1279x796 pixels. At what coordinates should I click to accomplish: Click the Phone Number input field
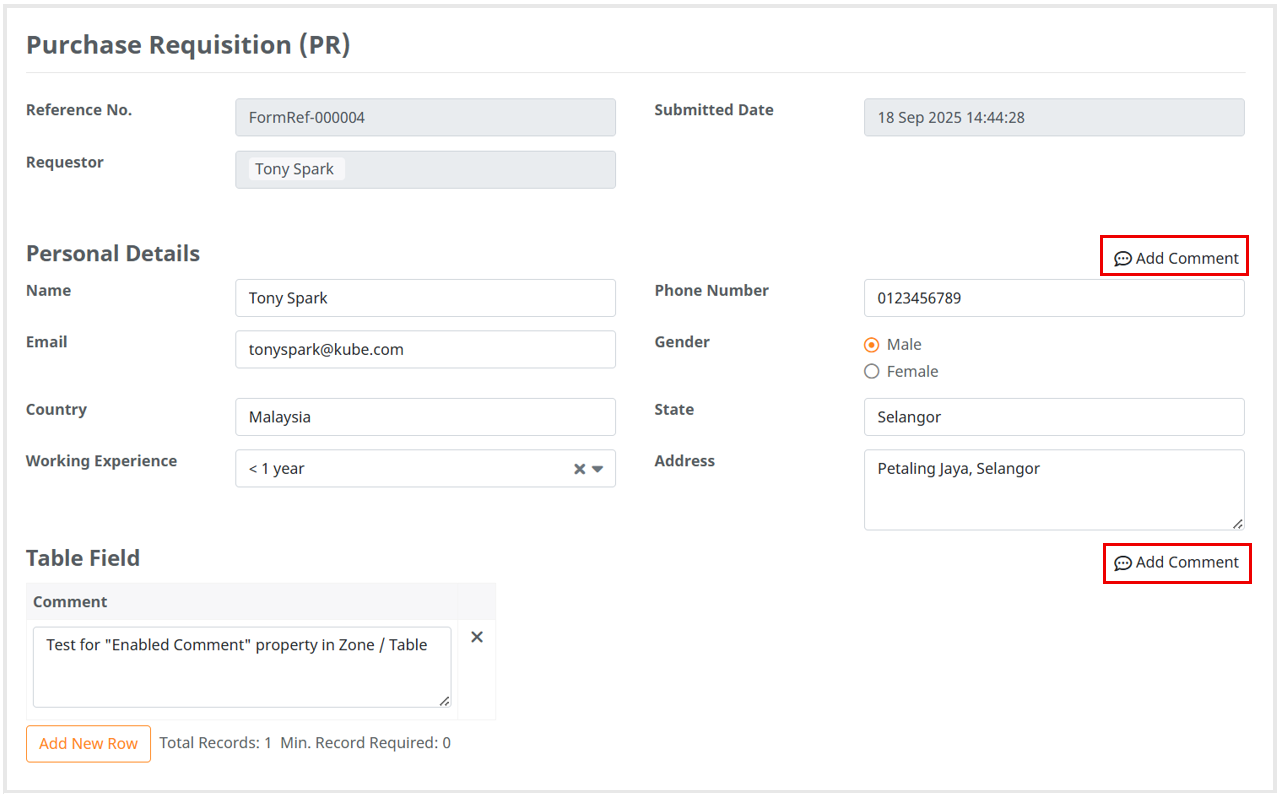(x=1054, y=298)
